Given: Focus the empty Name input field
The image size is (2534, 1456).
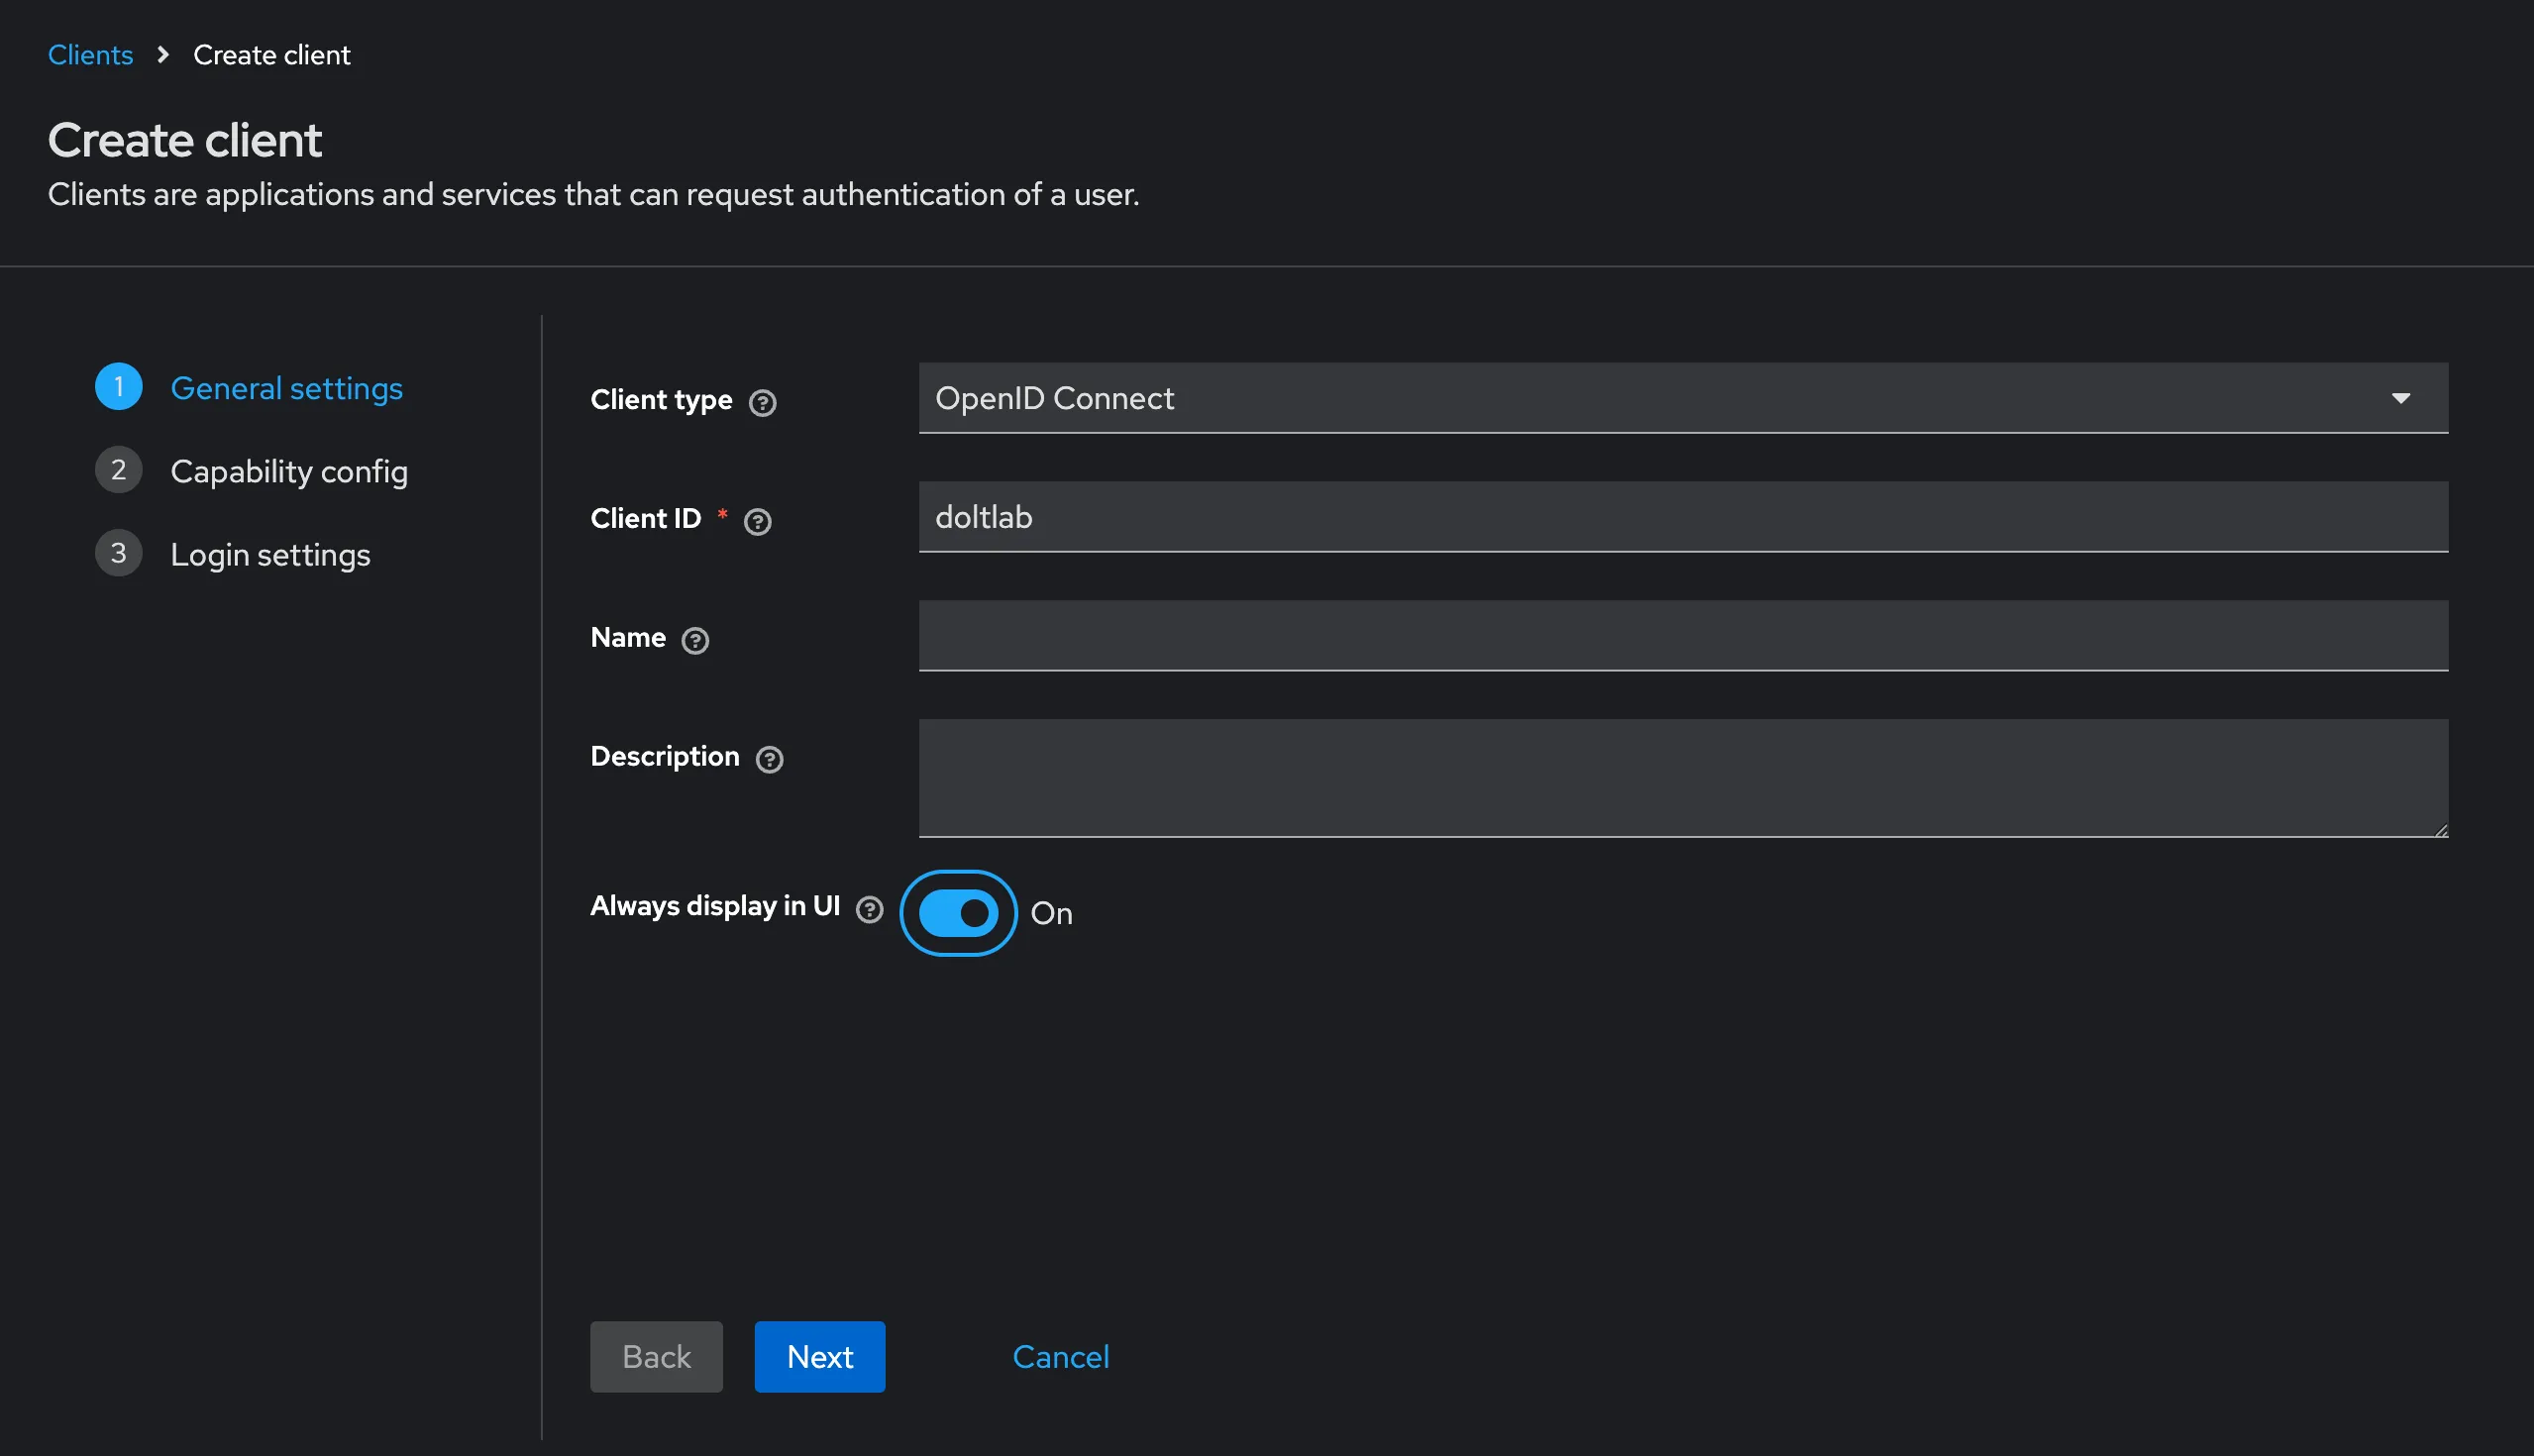Looking at the screenshot, I should (x=1682, y=636).
